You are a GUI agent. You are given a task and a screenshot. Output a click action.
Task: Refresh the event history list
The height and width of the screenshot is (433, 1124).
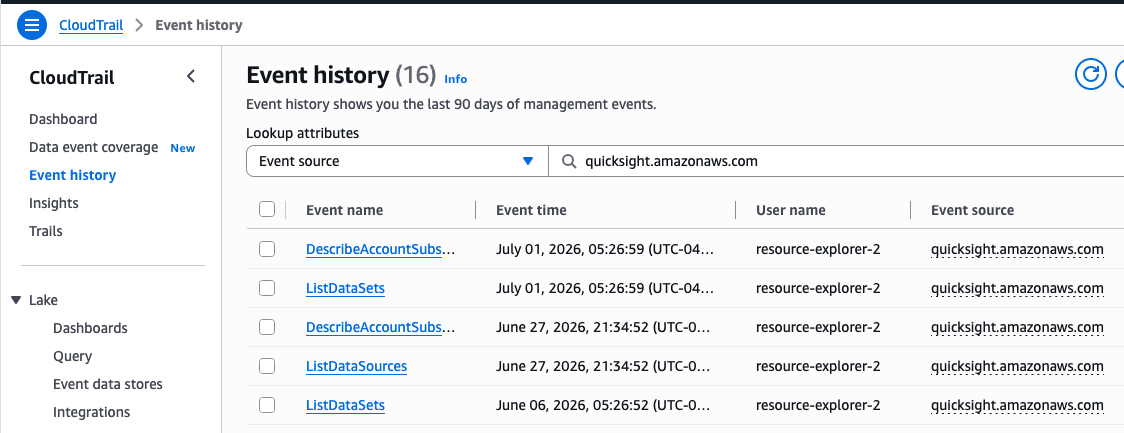coord(1090,74)
